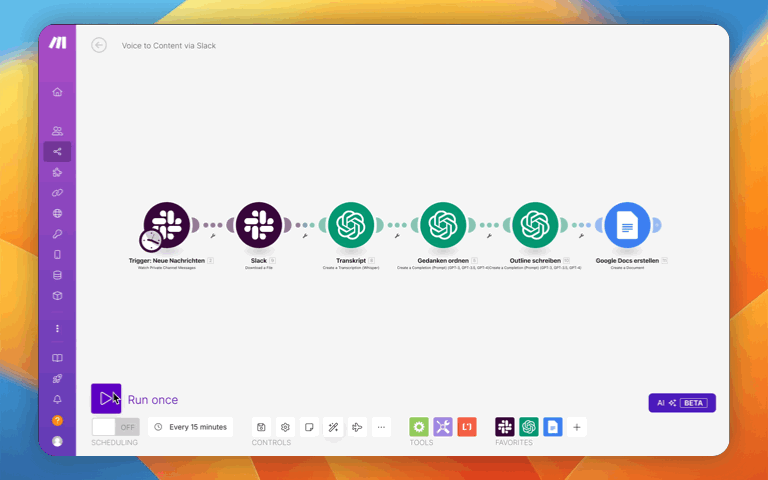Add module after Google Docs erstellen

(657, 225)
